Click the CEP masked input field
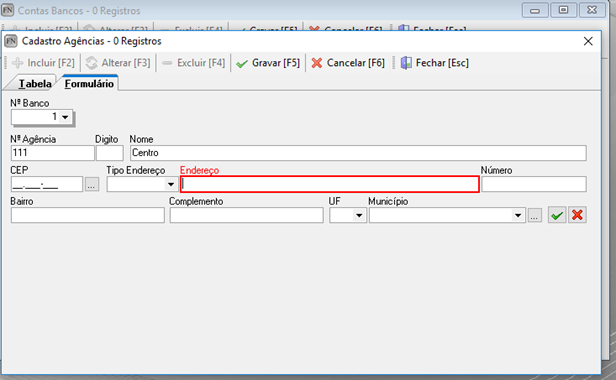Screen dimensions: 616x380 (x=47, y=184)
